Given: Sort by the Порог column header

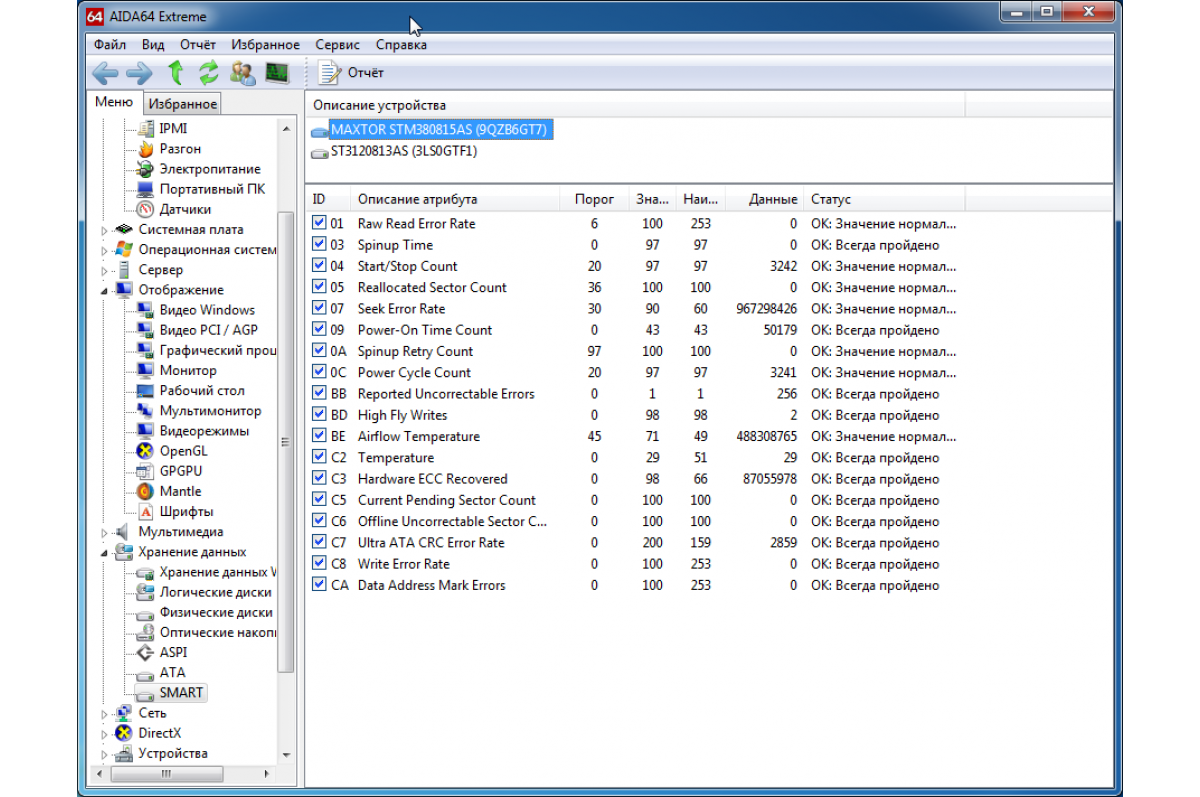Looking at the screenshot, I should point(595,199).
